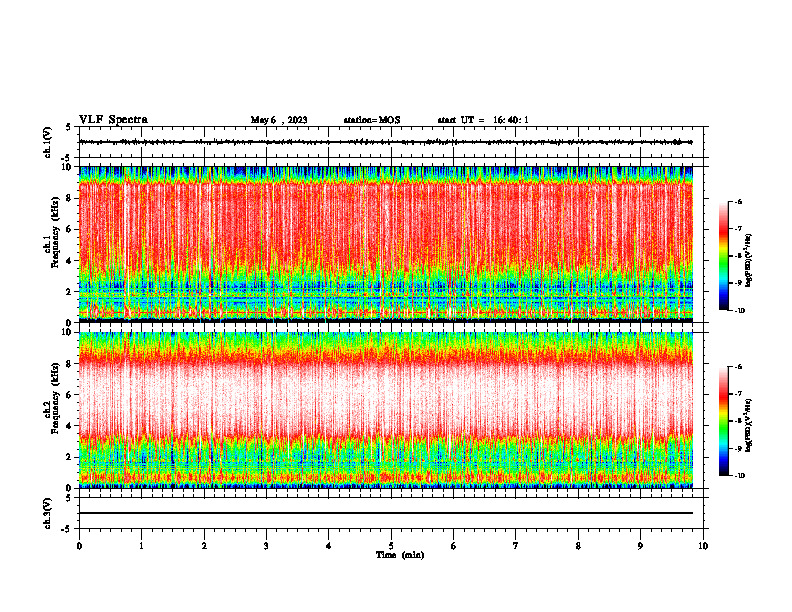Click the time axis tick label '10'
Image resolution: width=792 pixels, height=612 pixels.
click(703, 546)
